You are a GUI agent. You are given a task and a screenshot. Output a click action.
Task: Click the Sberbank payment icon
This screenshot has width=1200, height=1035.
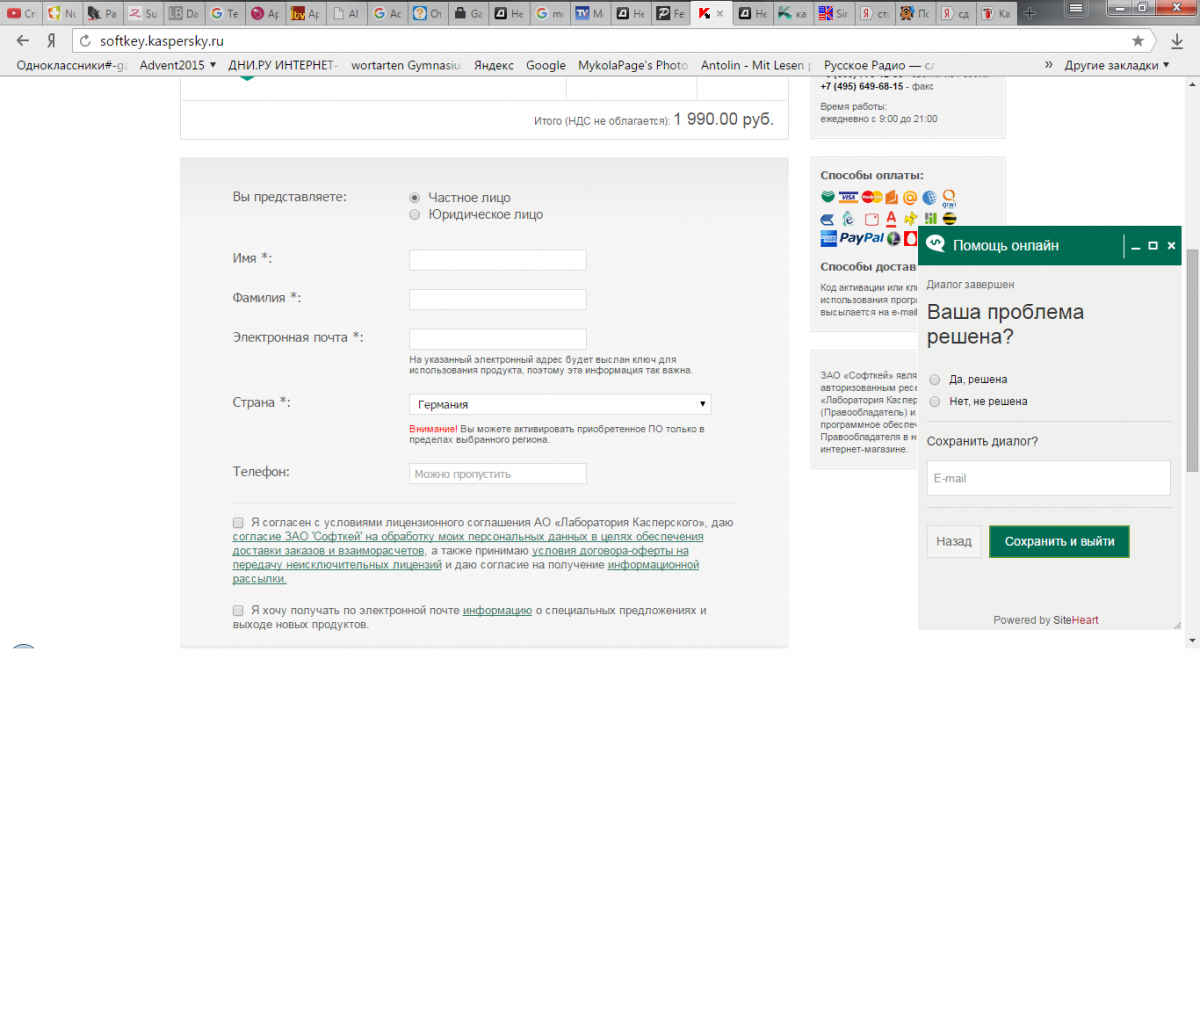click(x=828, y=196)
